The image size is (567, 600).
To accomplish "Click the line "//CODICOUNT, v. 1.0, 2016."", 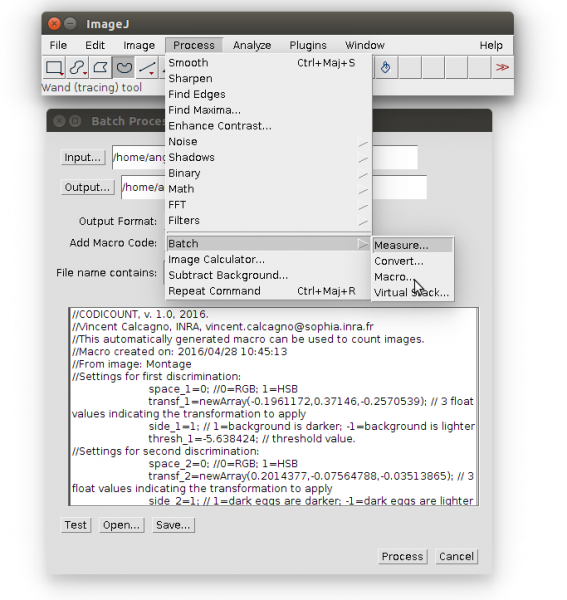I will (x=140, y=314).
